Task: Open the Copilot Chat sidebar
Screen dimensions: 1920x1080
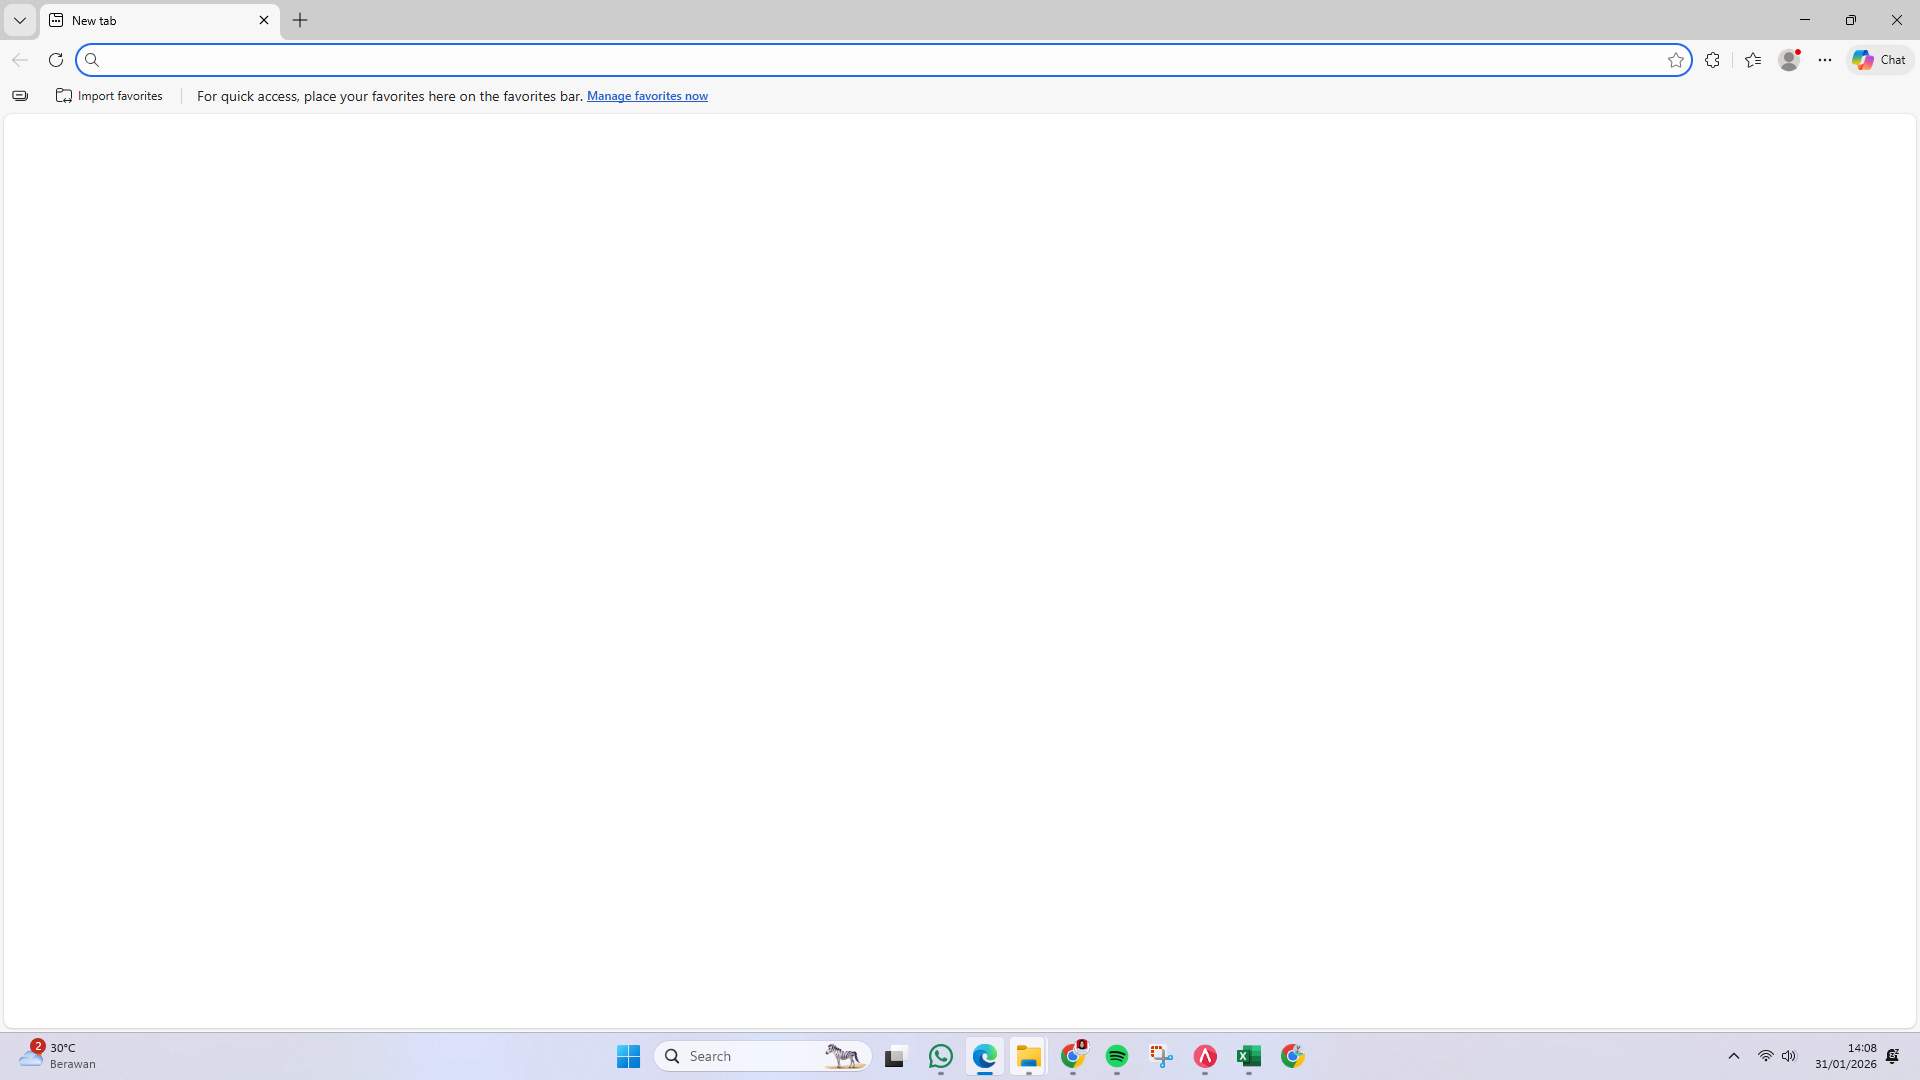Action: (1877, 60)
